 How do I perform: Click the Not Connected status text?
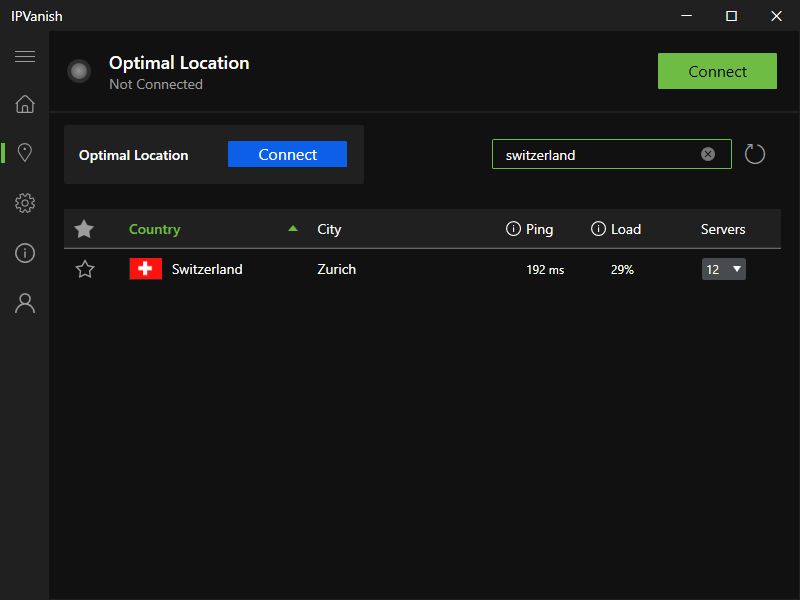point(156,84)
